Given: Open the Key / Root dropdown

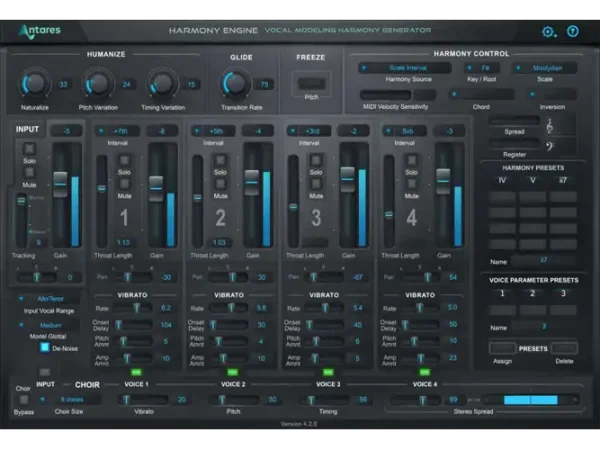Looking at the screenshot, I should 482,68.
